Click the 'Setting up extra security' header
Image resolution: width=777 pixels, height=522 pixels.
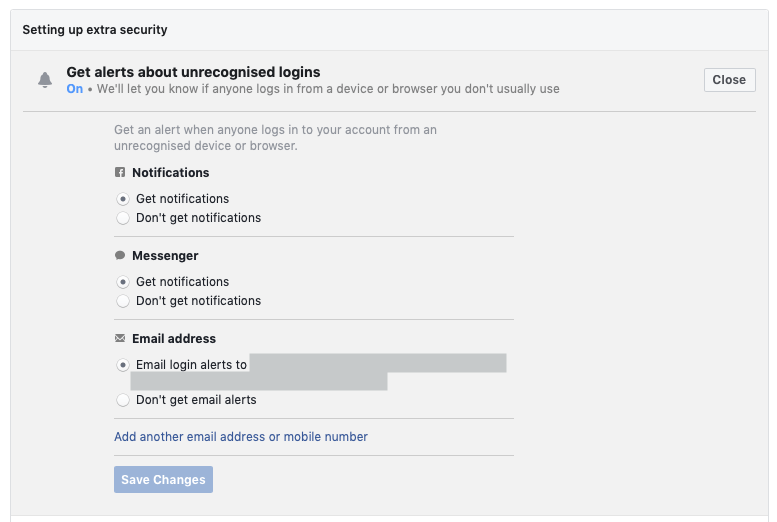point(95,30)
